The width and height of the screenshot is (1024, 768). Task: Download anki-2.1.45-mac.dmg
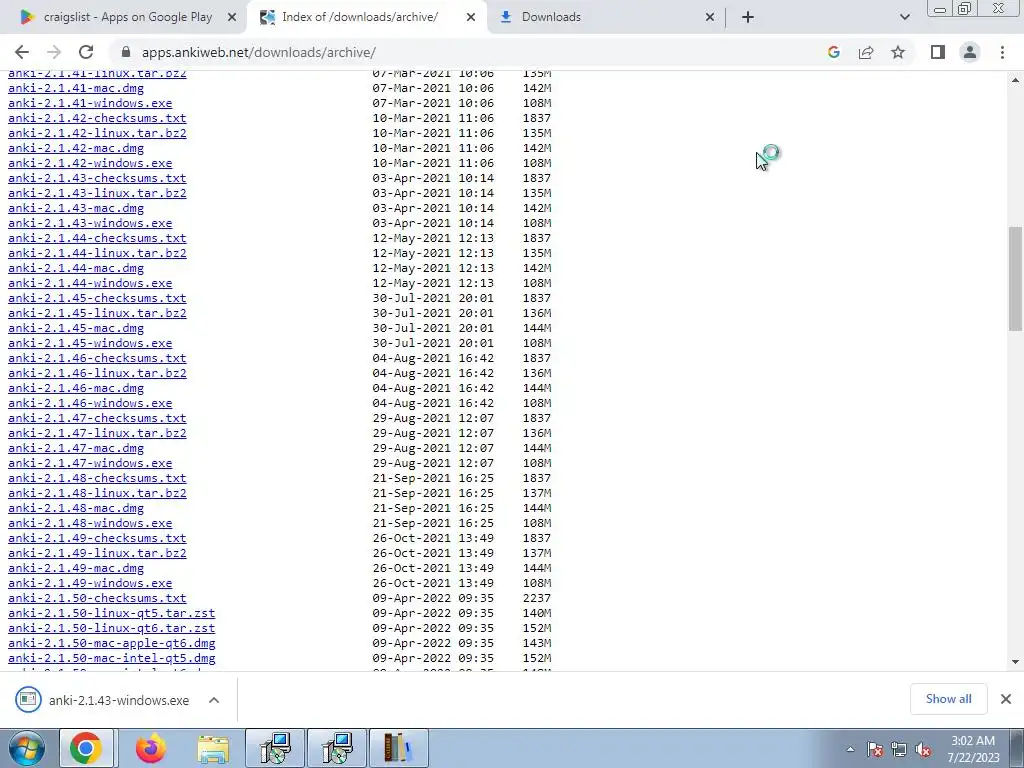click(76, 328)
